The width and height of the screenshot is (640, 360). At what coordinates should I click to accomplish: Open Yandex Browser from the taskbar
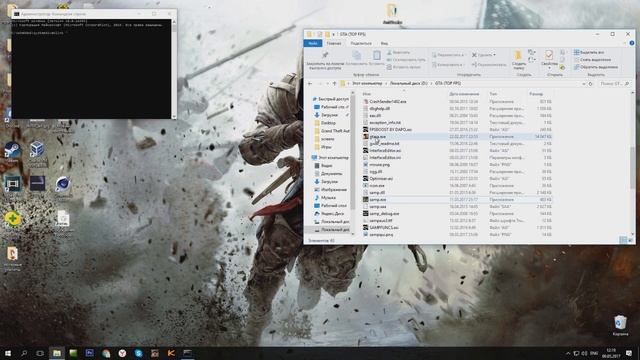pos(122,353)
